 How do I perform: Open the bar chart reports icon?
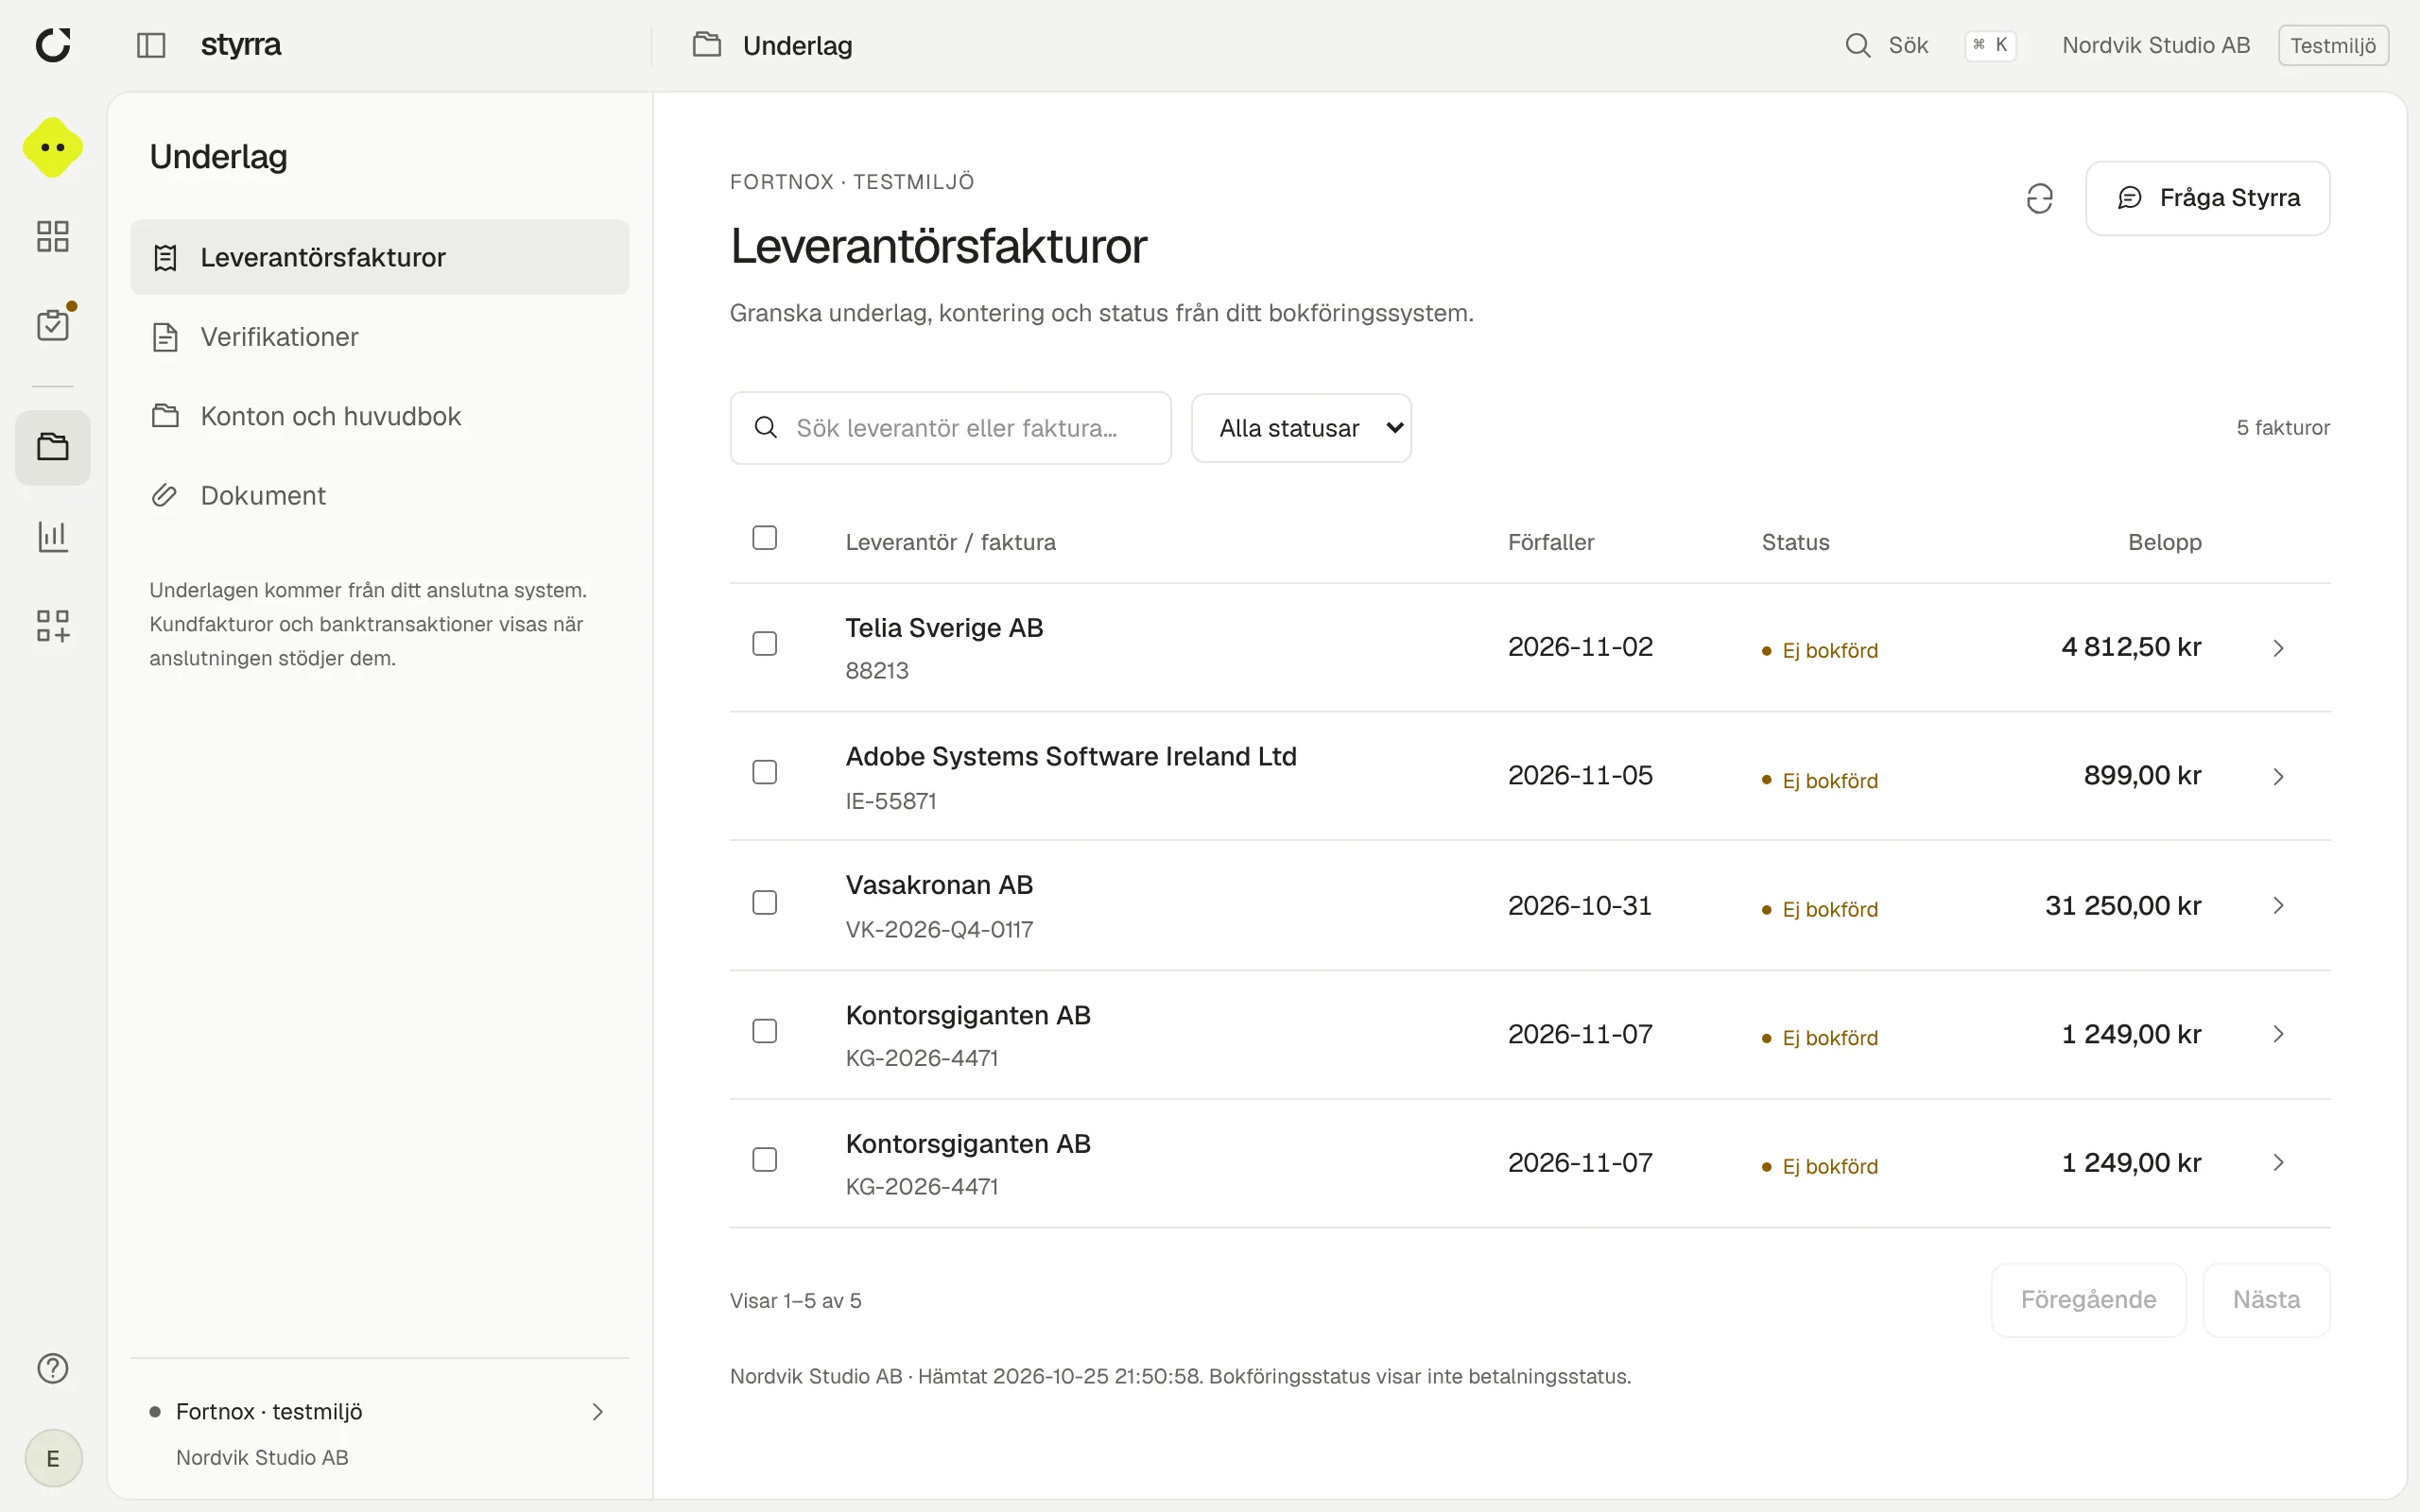point(53,536)
